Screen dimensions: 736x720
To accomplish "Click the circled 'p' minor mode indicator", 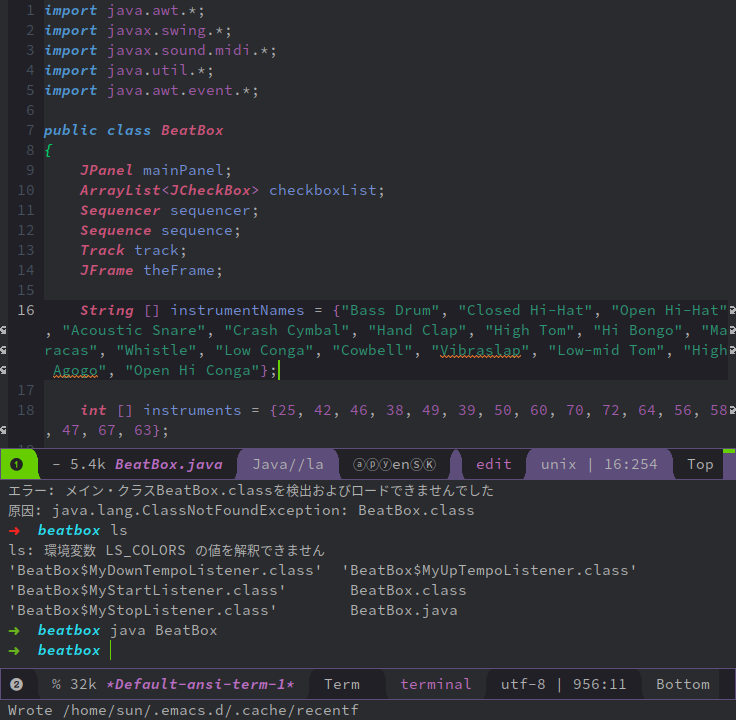I will (x=372, y=464).
